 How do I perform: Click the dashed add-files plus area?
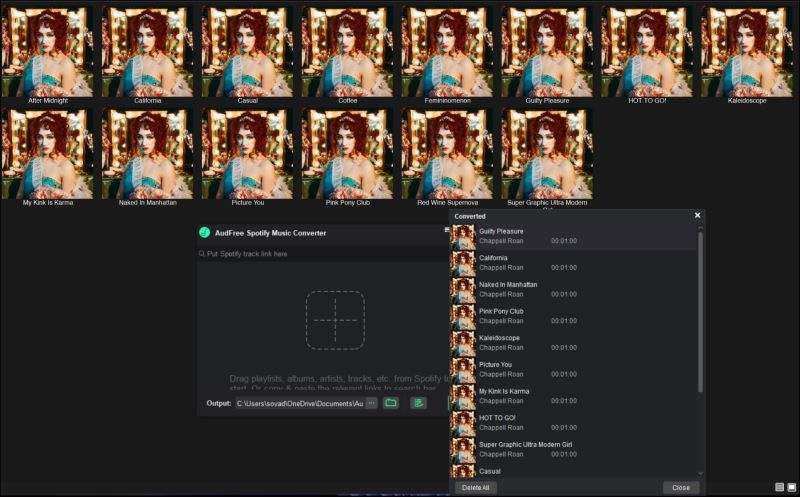pyautogui.click(x=335, y=320)
